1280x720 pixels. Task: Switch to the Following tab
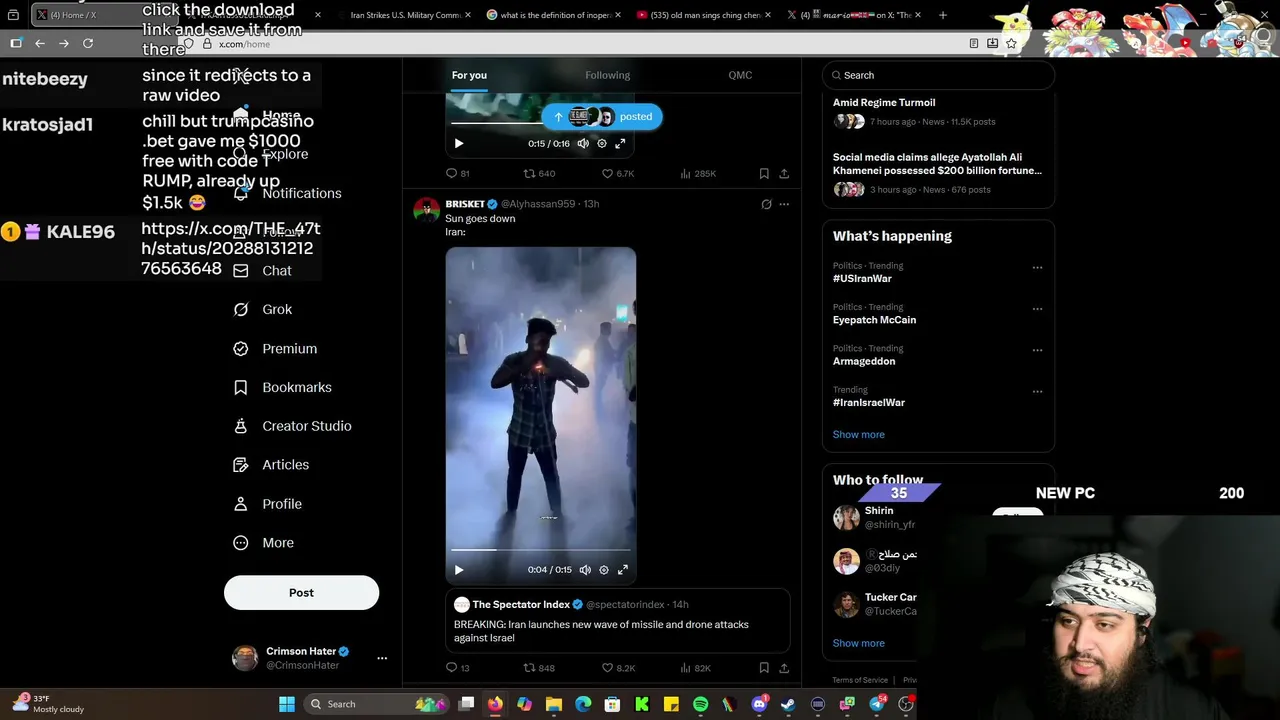click(x=608, y=76)
